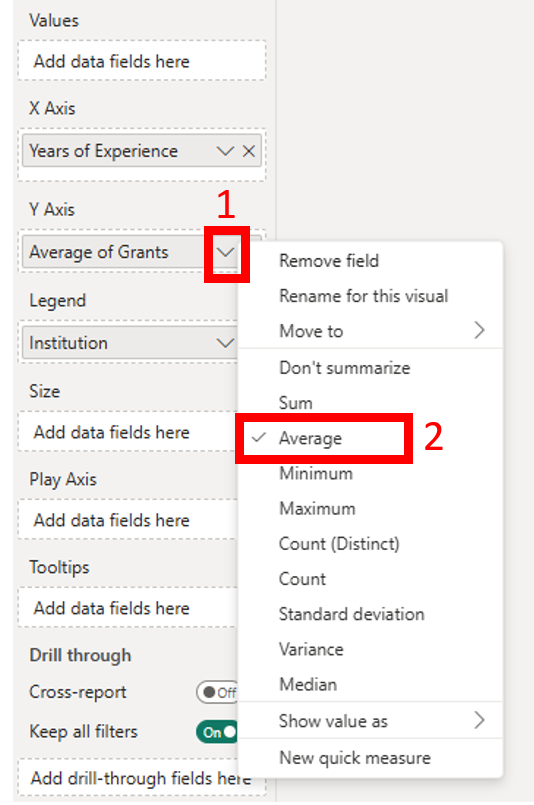Select Variance aggregation
This screenshot has height=805, width=534.
[370, 649]
